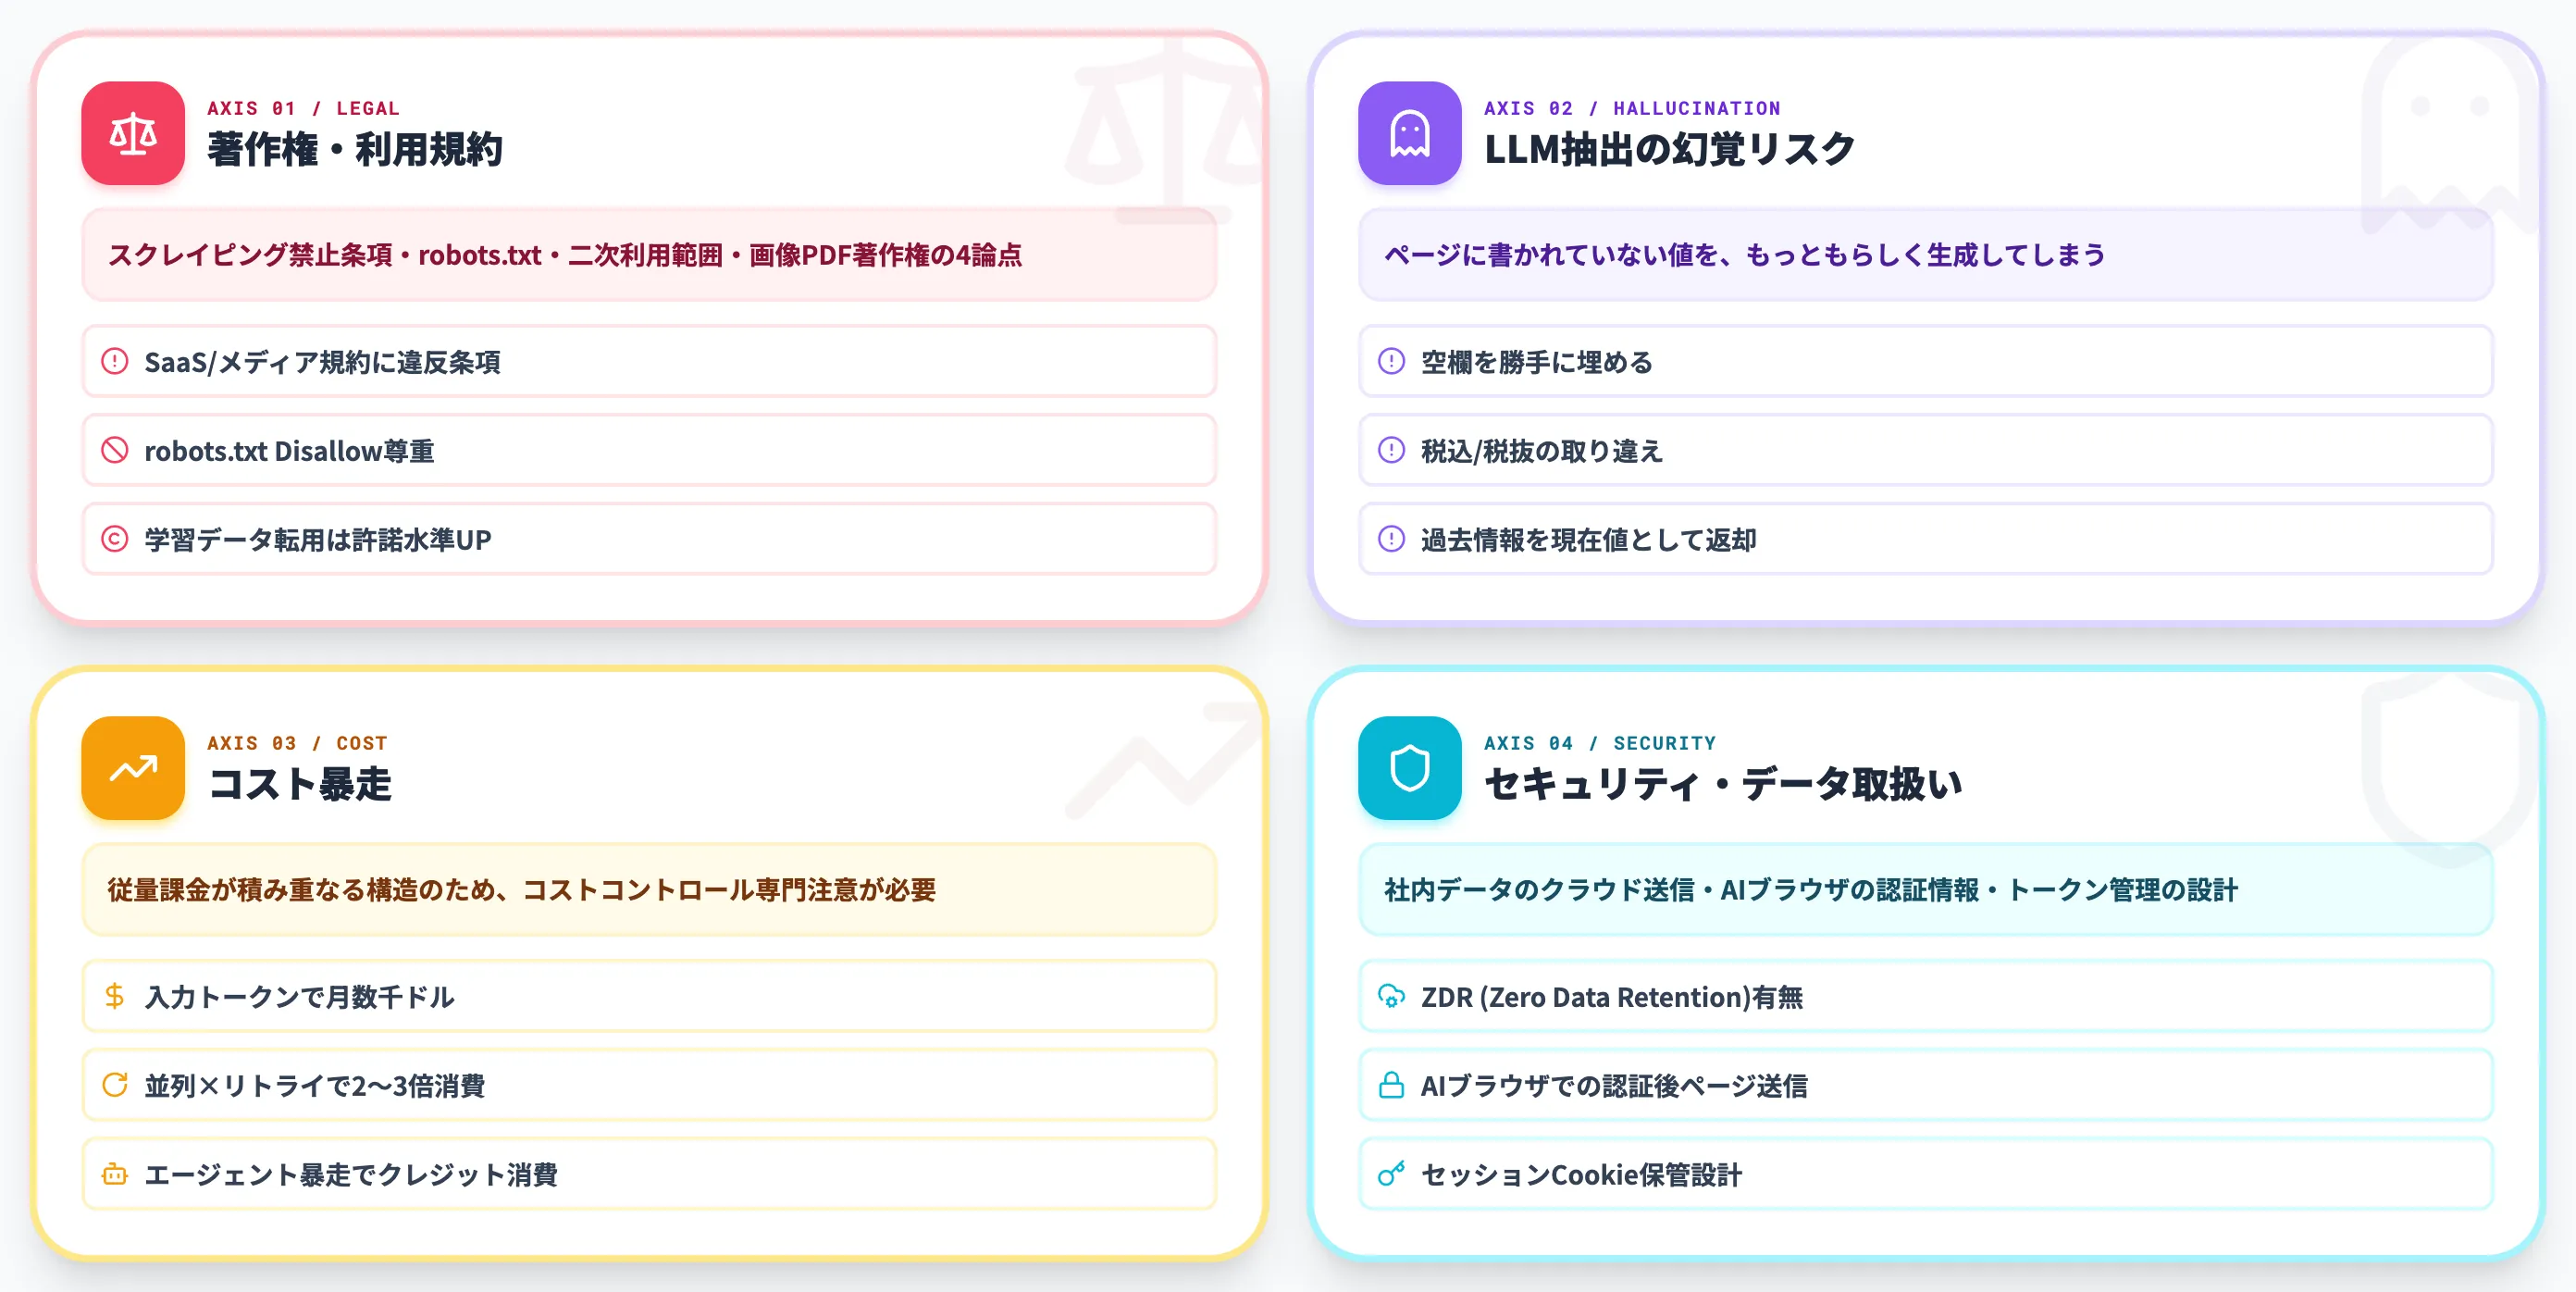Click the text ZDR (Zero Data Retention)有無
Viewport: 2576px width, 1292px height.
point(1612,997)
